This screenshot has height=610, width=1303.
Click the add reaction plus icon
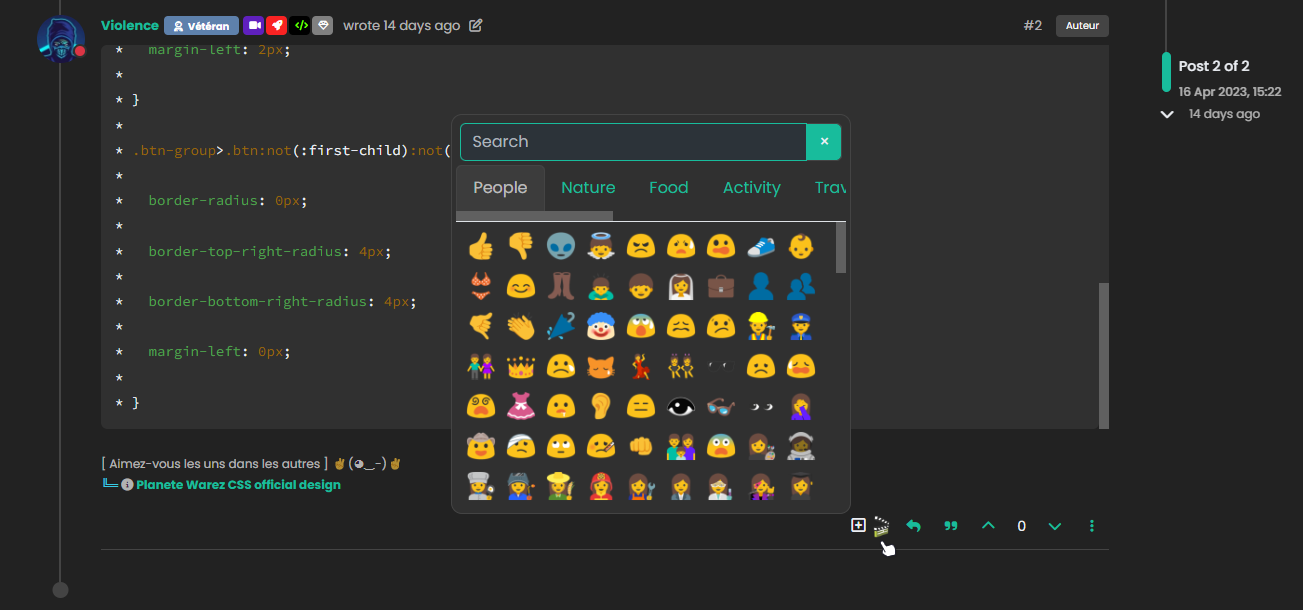(858, 525)
